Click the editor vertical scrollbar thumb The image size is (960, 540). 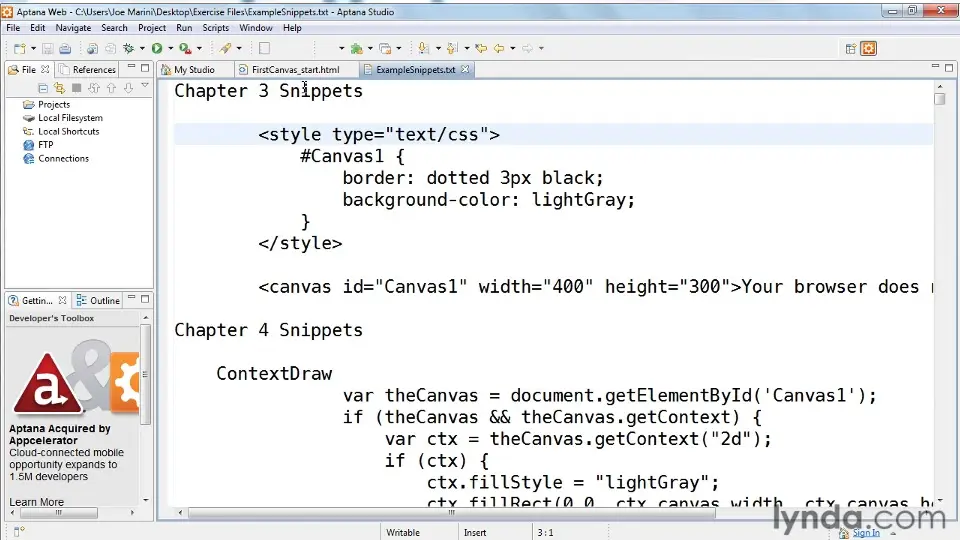pos(940,99)
